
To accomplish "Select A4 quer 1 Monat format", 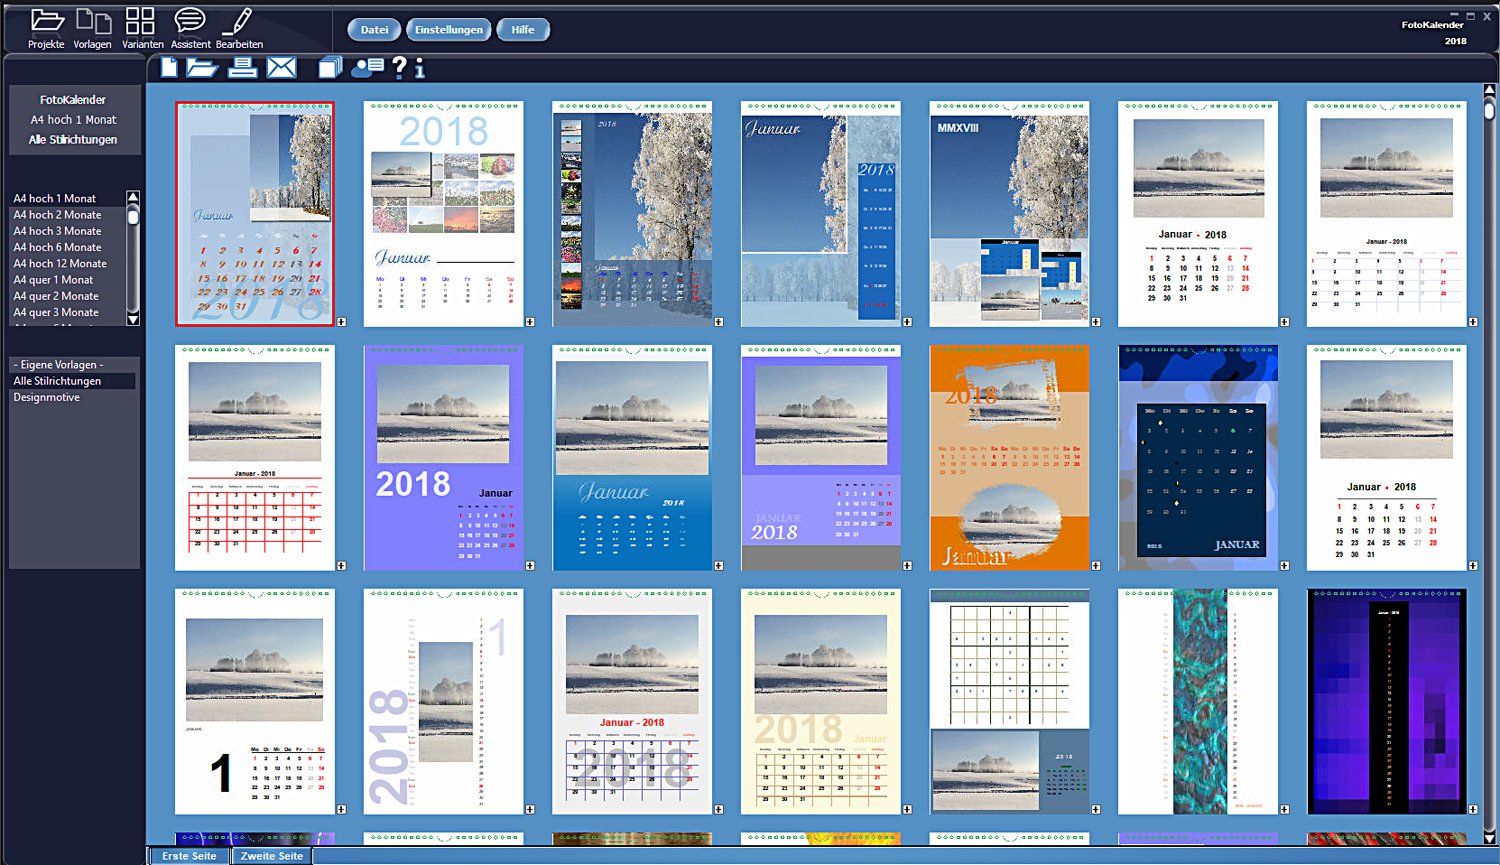I will click(x=67, y=280).
